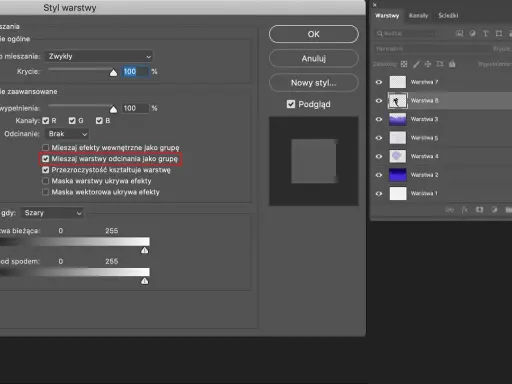The width and height of the screenshot is (512, 384).
Task: Click the lock transparent pixels icon
Action: [x=404, y=64]
